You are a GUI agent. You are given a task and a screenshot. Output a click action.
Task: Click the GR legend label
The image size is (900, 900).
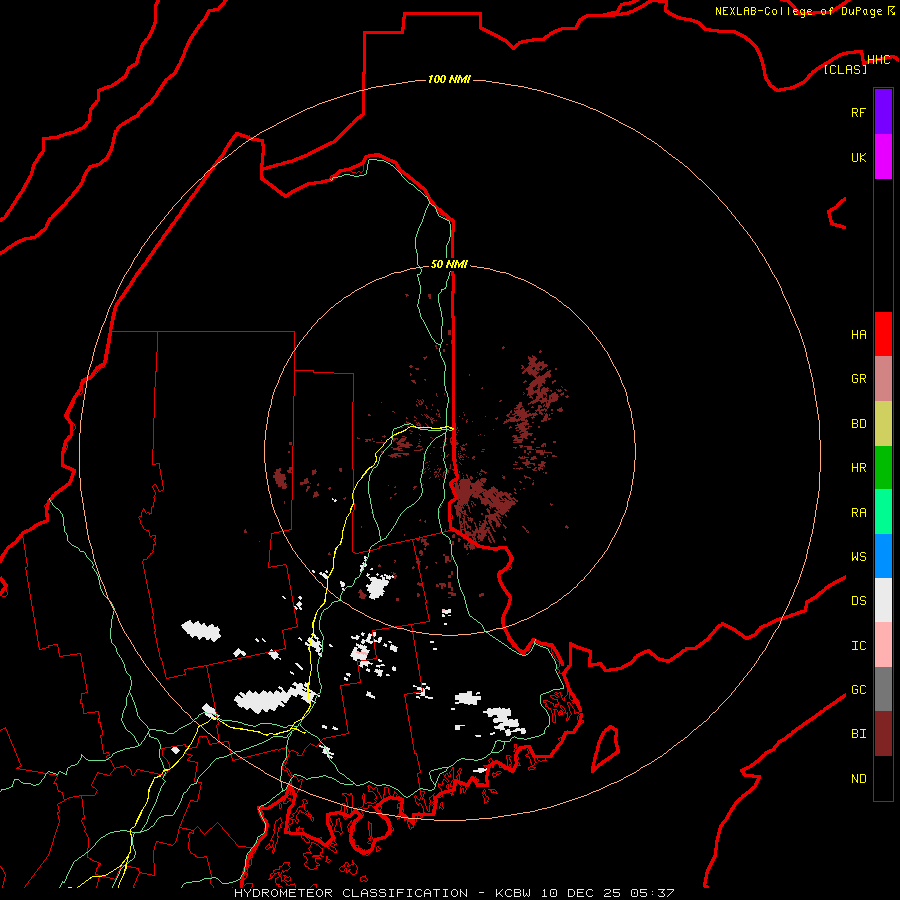coord(858,379)
